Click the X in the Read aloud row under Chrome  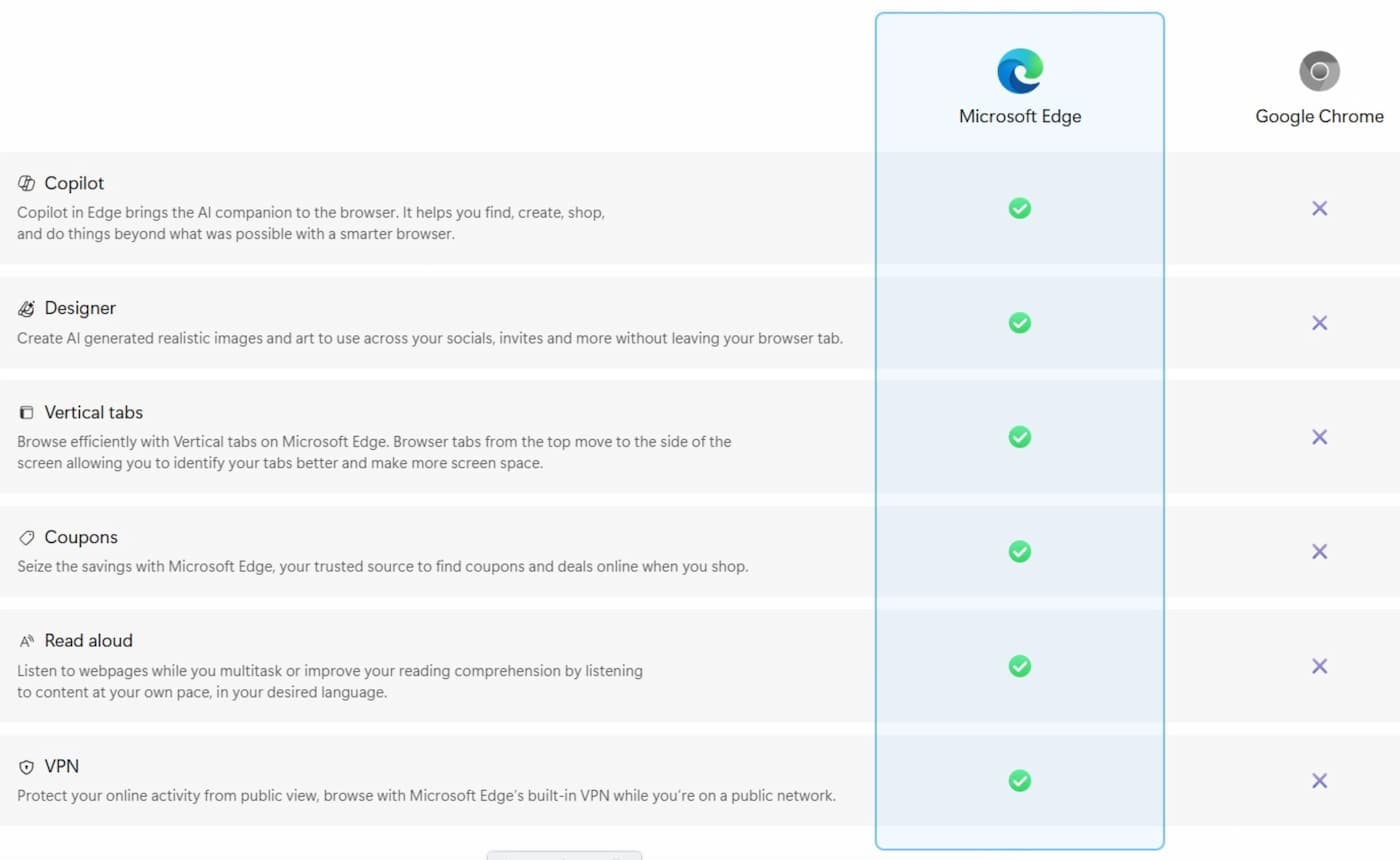click(1318, 666)
